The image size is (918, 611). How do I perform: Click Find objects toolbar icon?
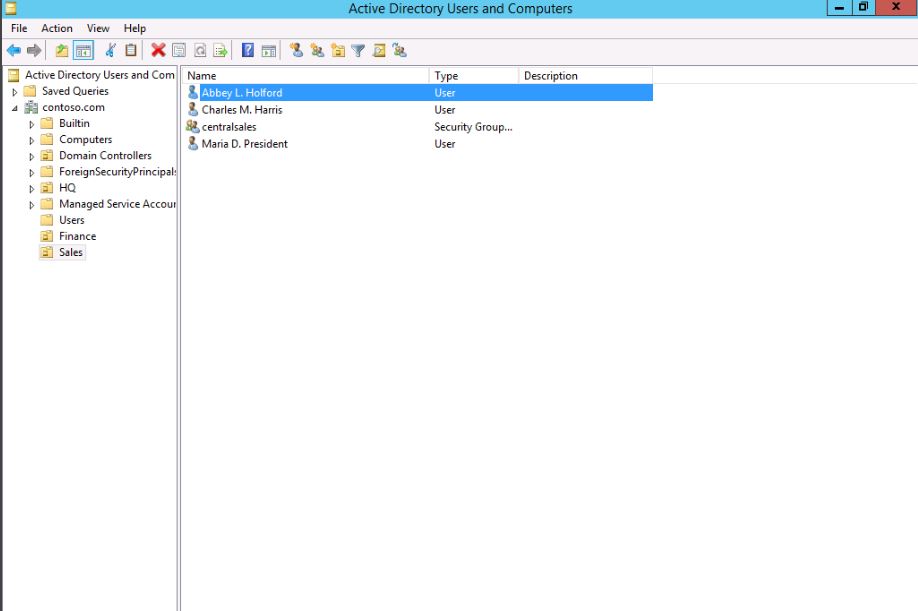[x=379, y=51]
